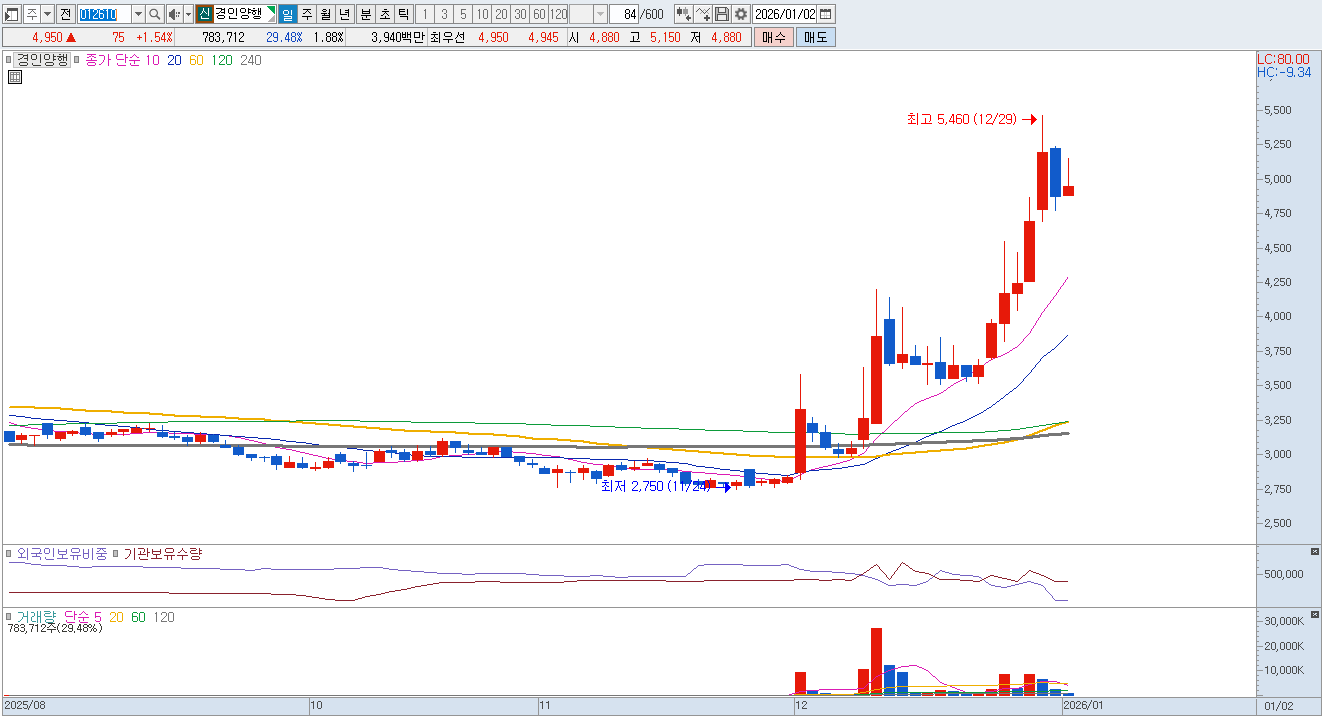Toggle the 기관보유수량 indicator marker
Image resolution: width=1322 pixels, height=716 pixels.
point(116,554)
